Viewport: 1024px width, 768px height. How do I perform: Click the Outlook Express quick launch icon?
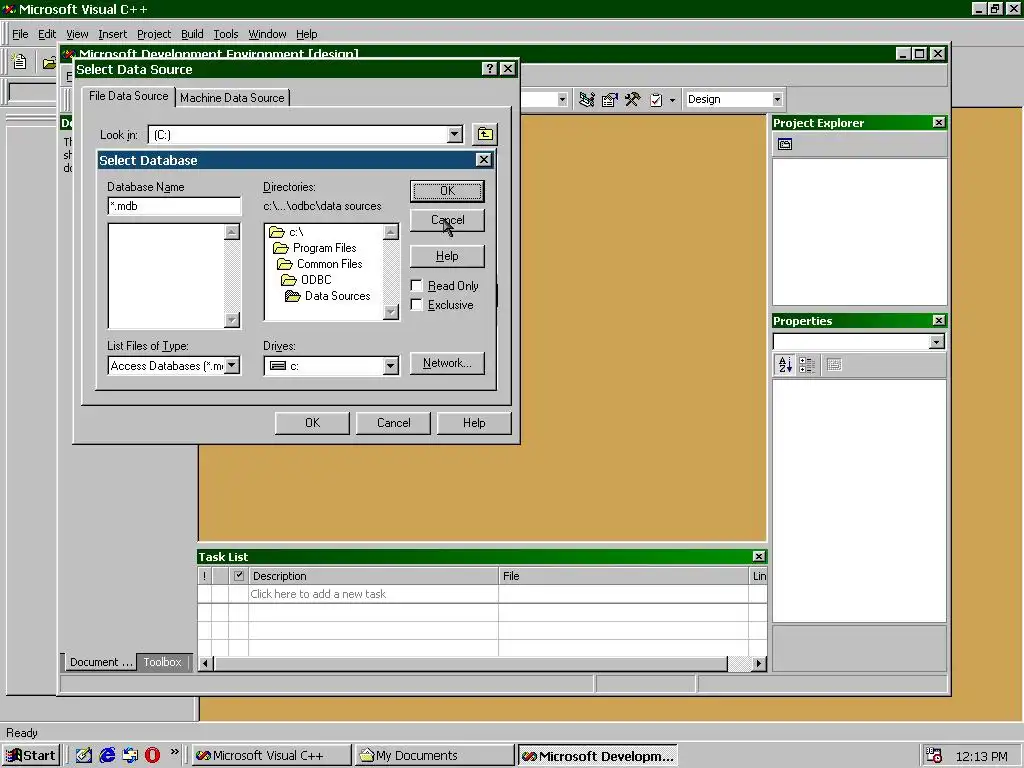coord(129,755)
